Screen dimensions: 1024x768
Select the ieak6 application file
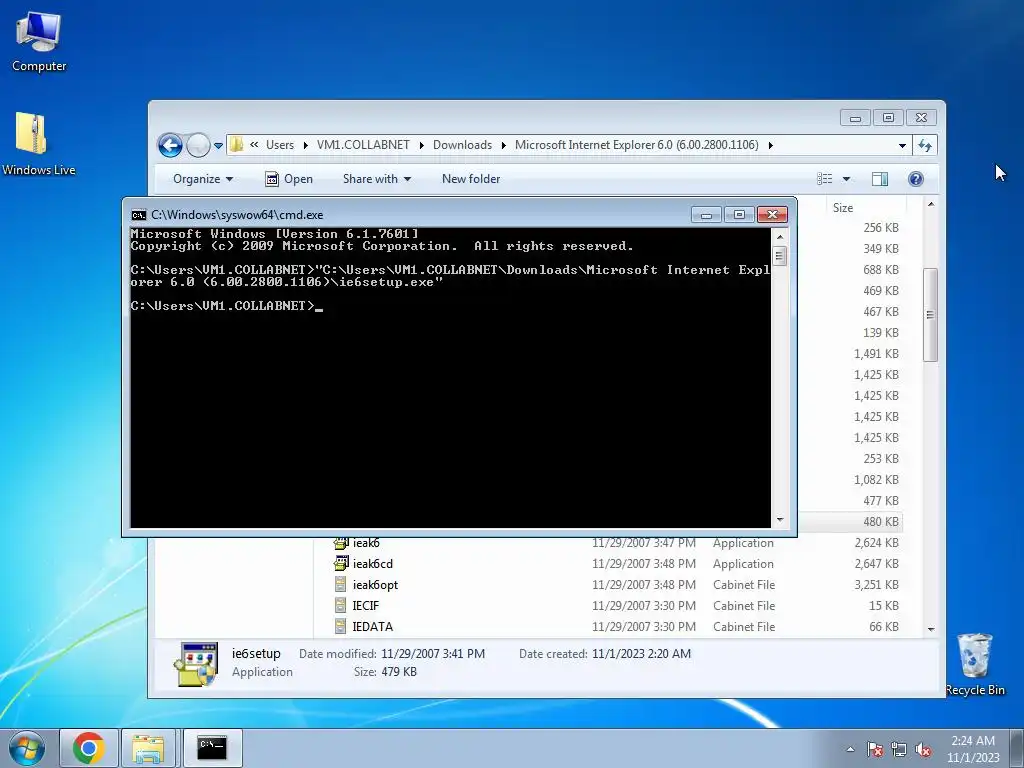[366, 543]
